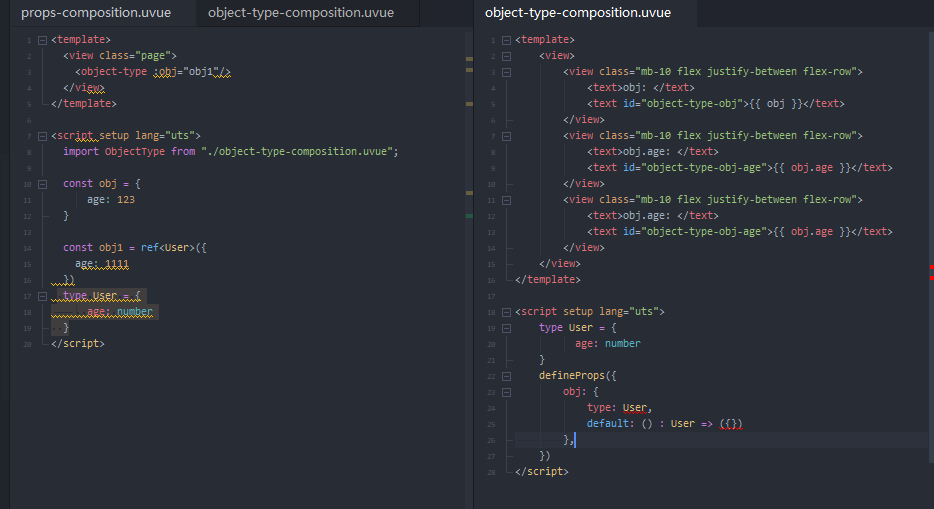The width and height of the screenshot is (934, 509).
Task: Collapse the template block on right pane line 1
Action: coord(506,40)
